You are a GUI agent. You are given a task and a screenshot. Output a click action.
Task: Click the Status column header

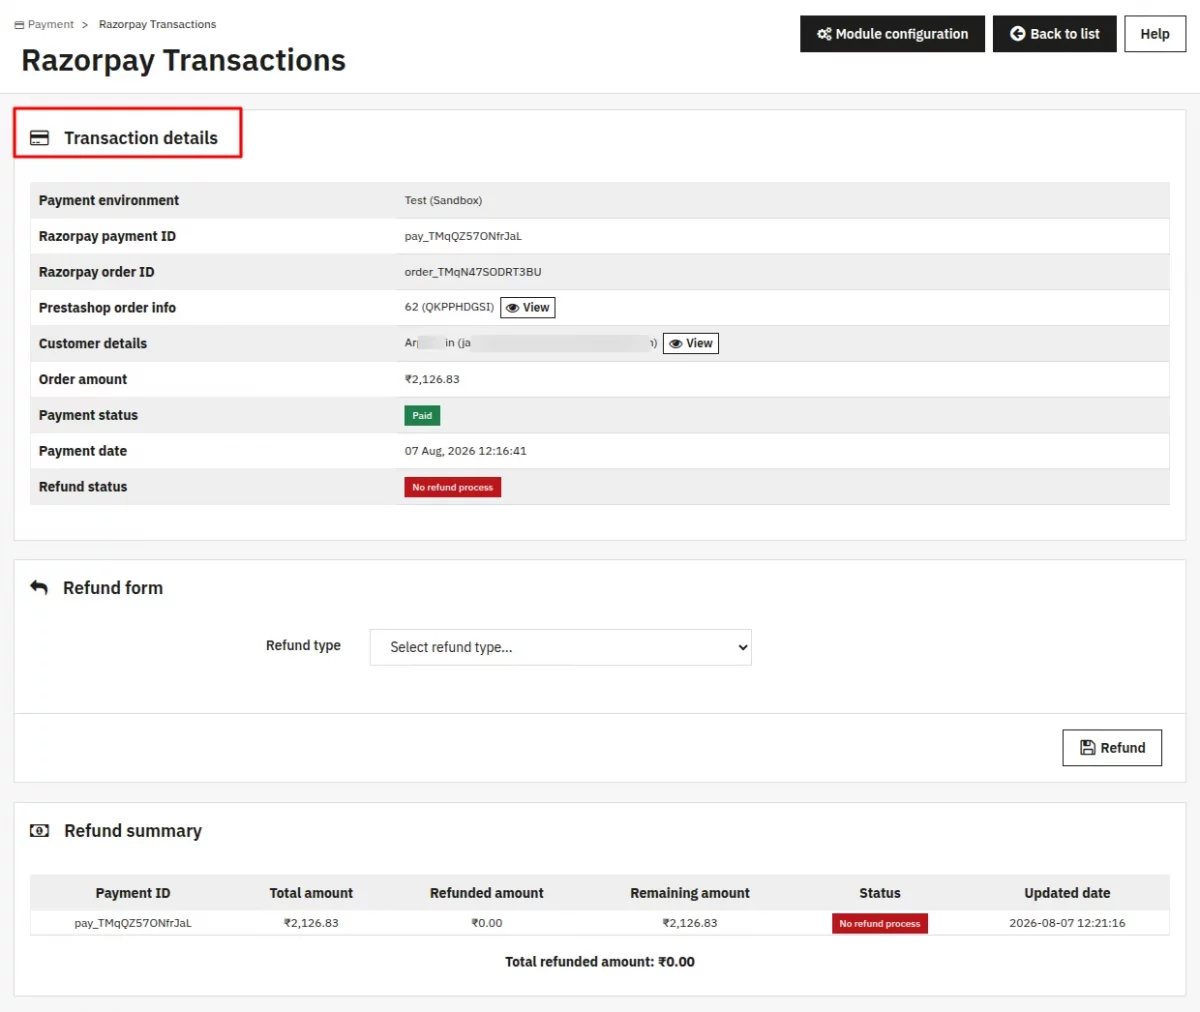point(880,893)
